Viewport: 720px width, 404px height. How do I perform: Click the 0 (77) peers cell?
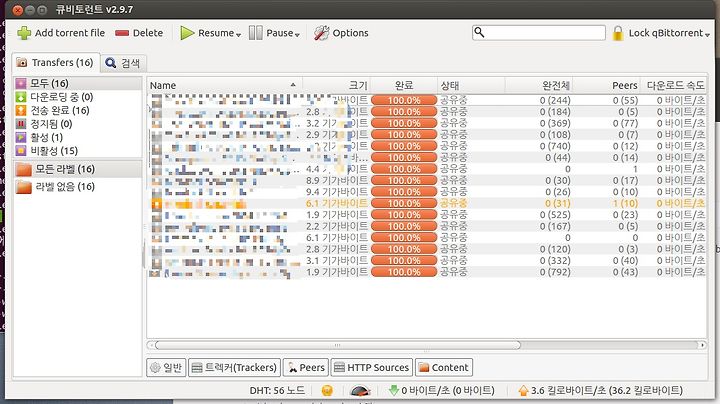pyautogui.click(x=625, y=123)
